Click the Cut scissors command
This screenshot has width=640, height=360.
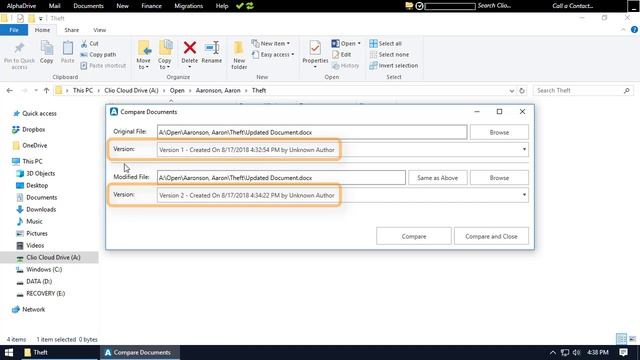pos(89,43)
